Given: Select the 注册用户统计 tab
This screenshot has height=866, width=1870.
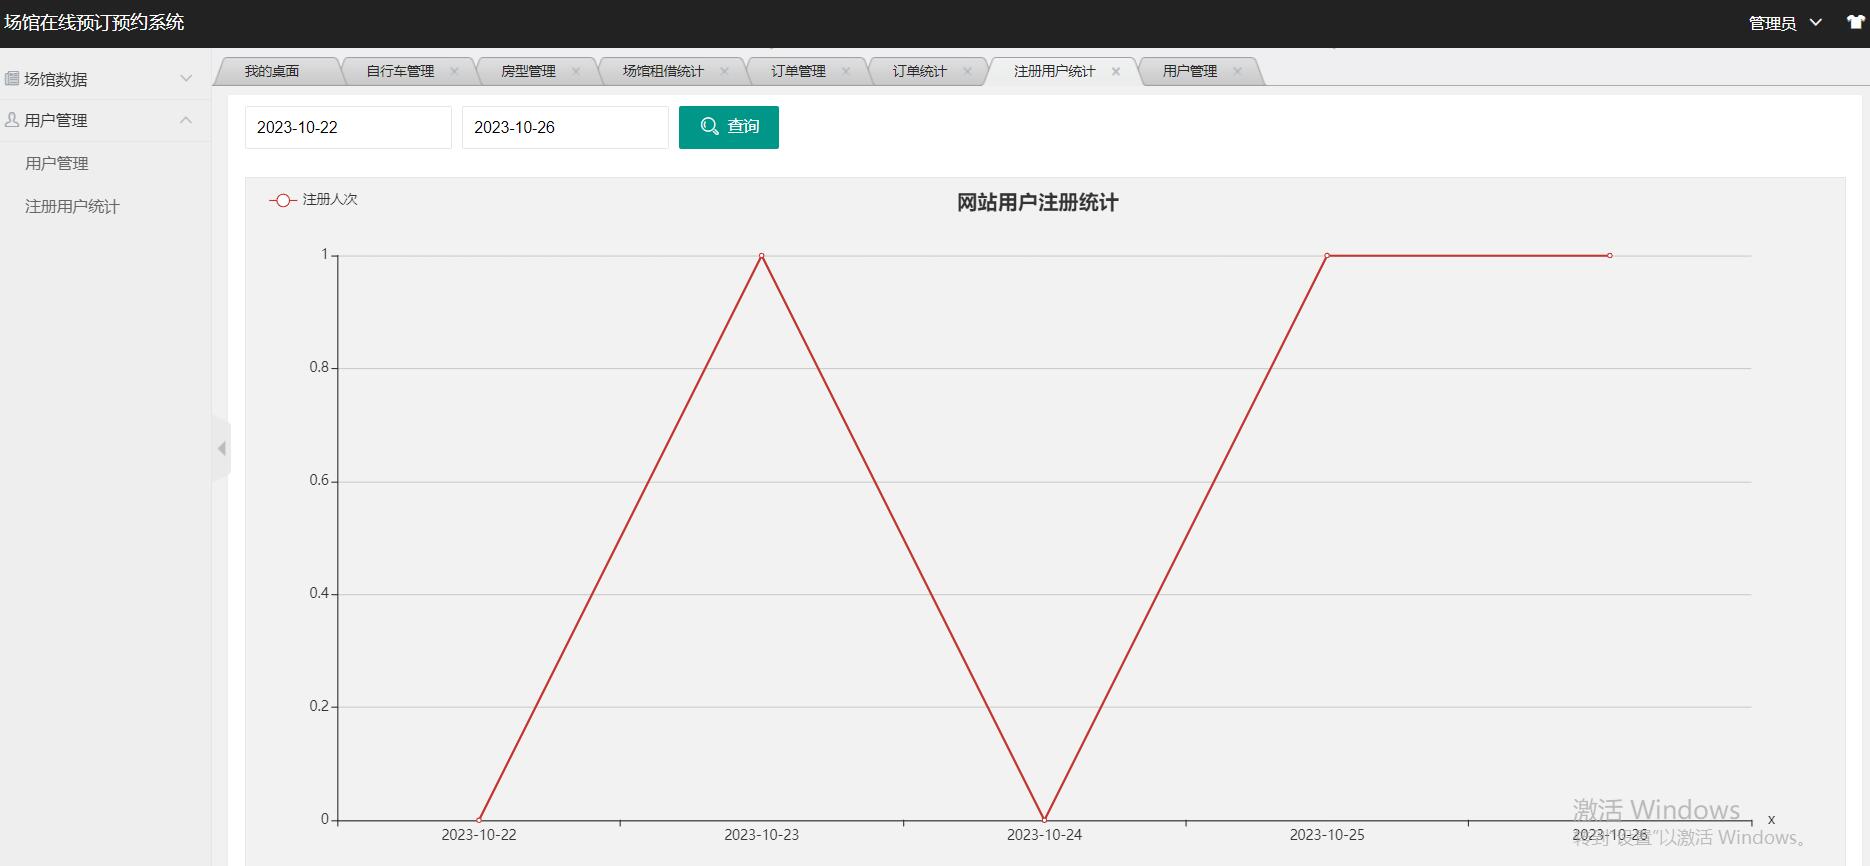Looking at the screenshot, I should [1054, 71].
